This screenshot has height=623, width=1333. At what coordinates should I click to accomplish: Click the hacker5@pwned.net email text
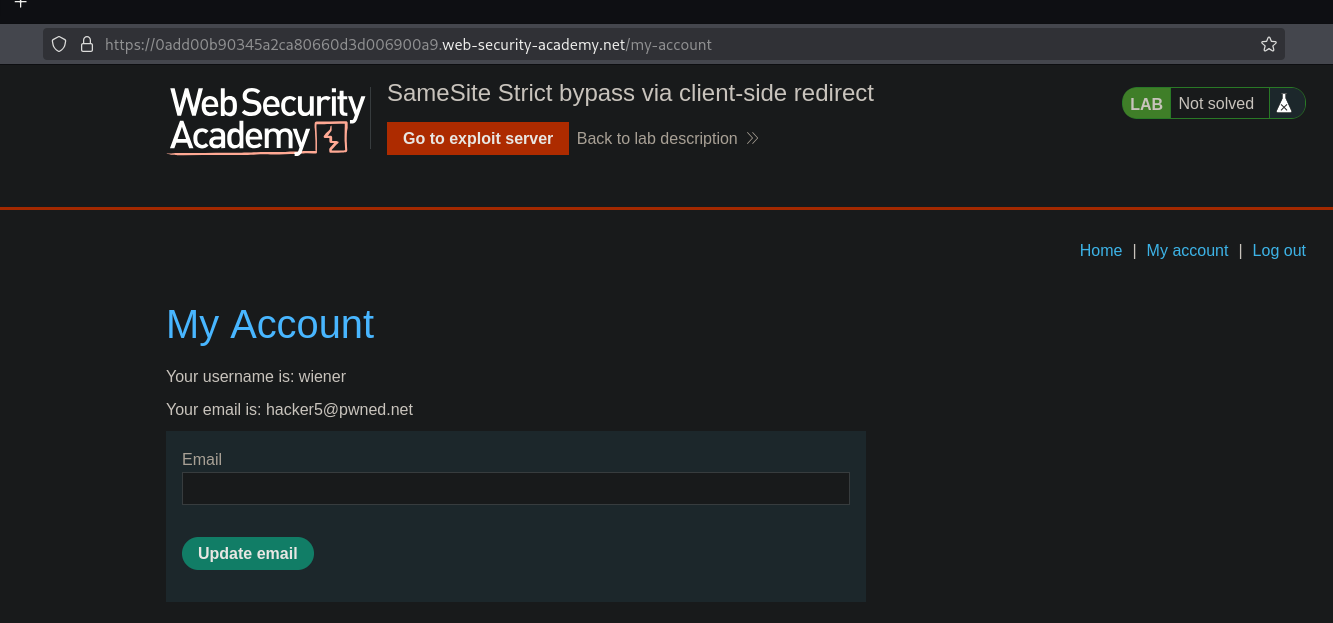339,409
